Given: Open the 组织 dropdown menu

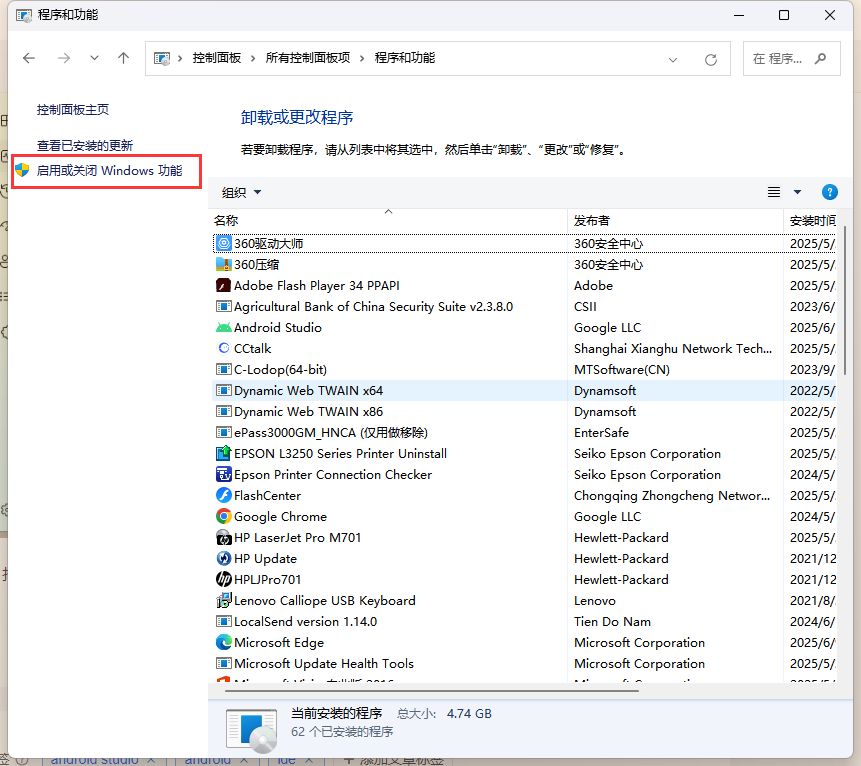Looking at the screenshot, I should [241, 192].
